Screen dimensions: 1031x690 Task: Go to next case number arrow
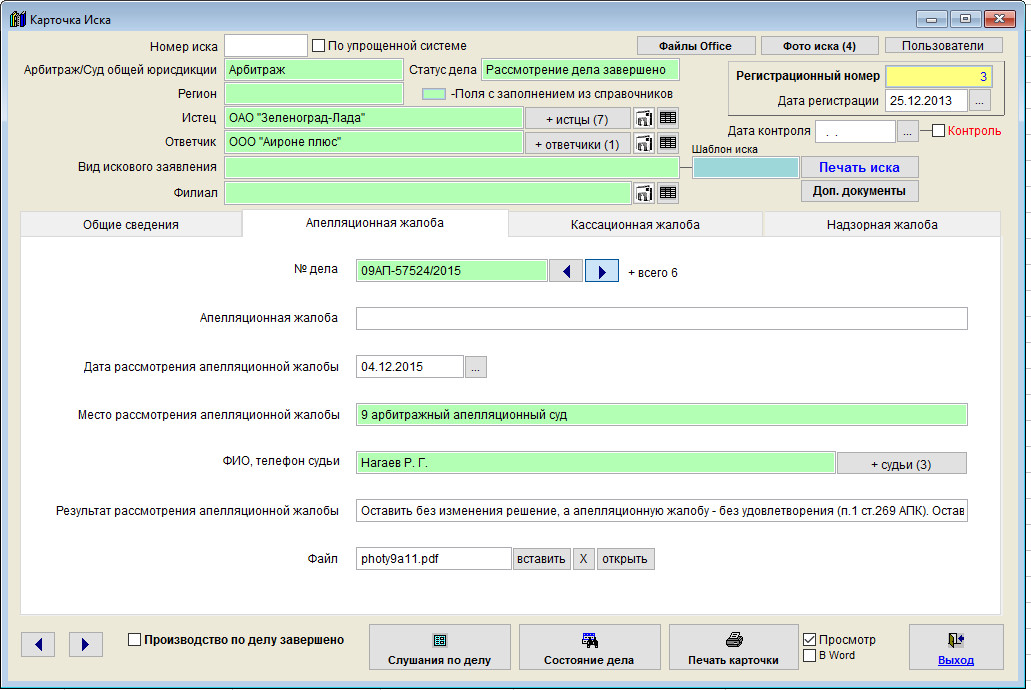click(x=601, y=271)
